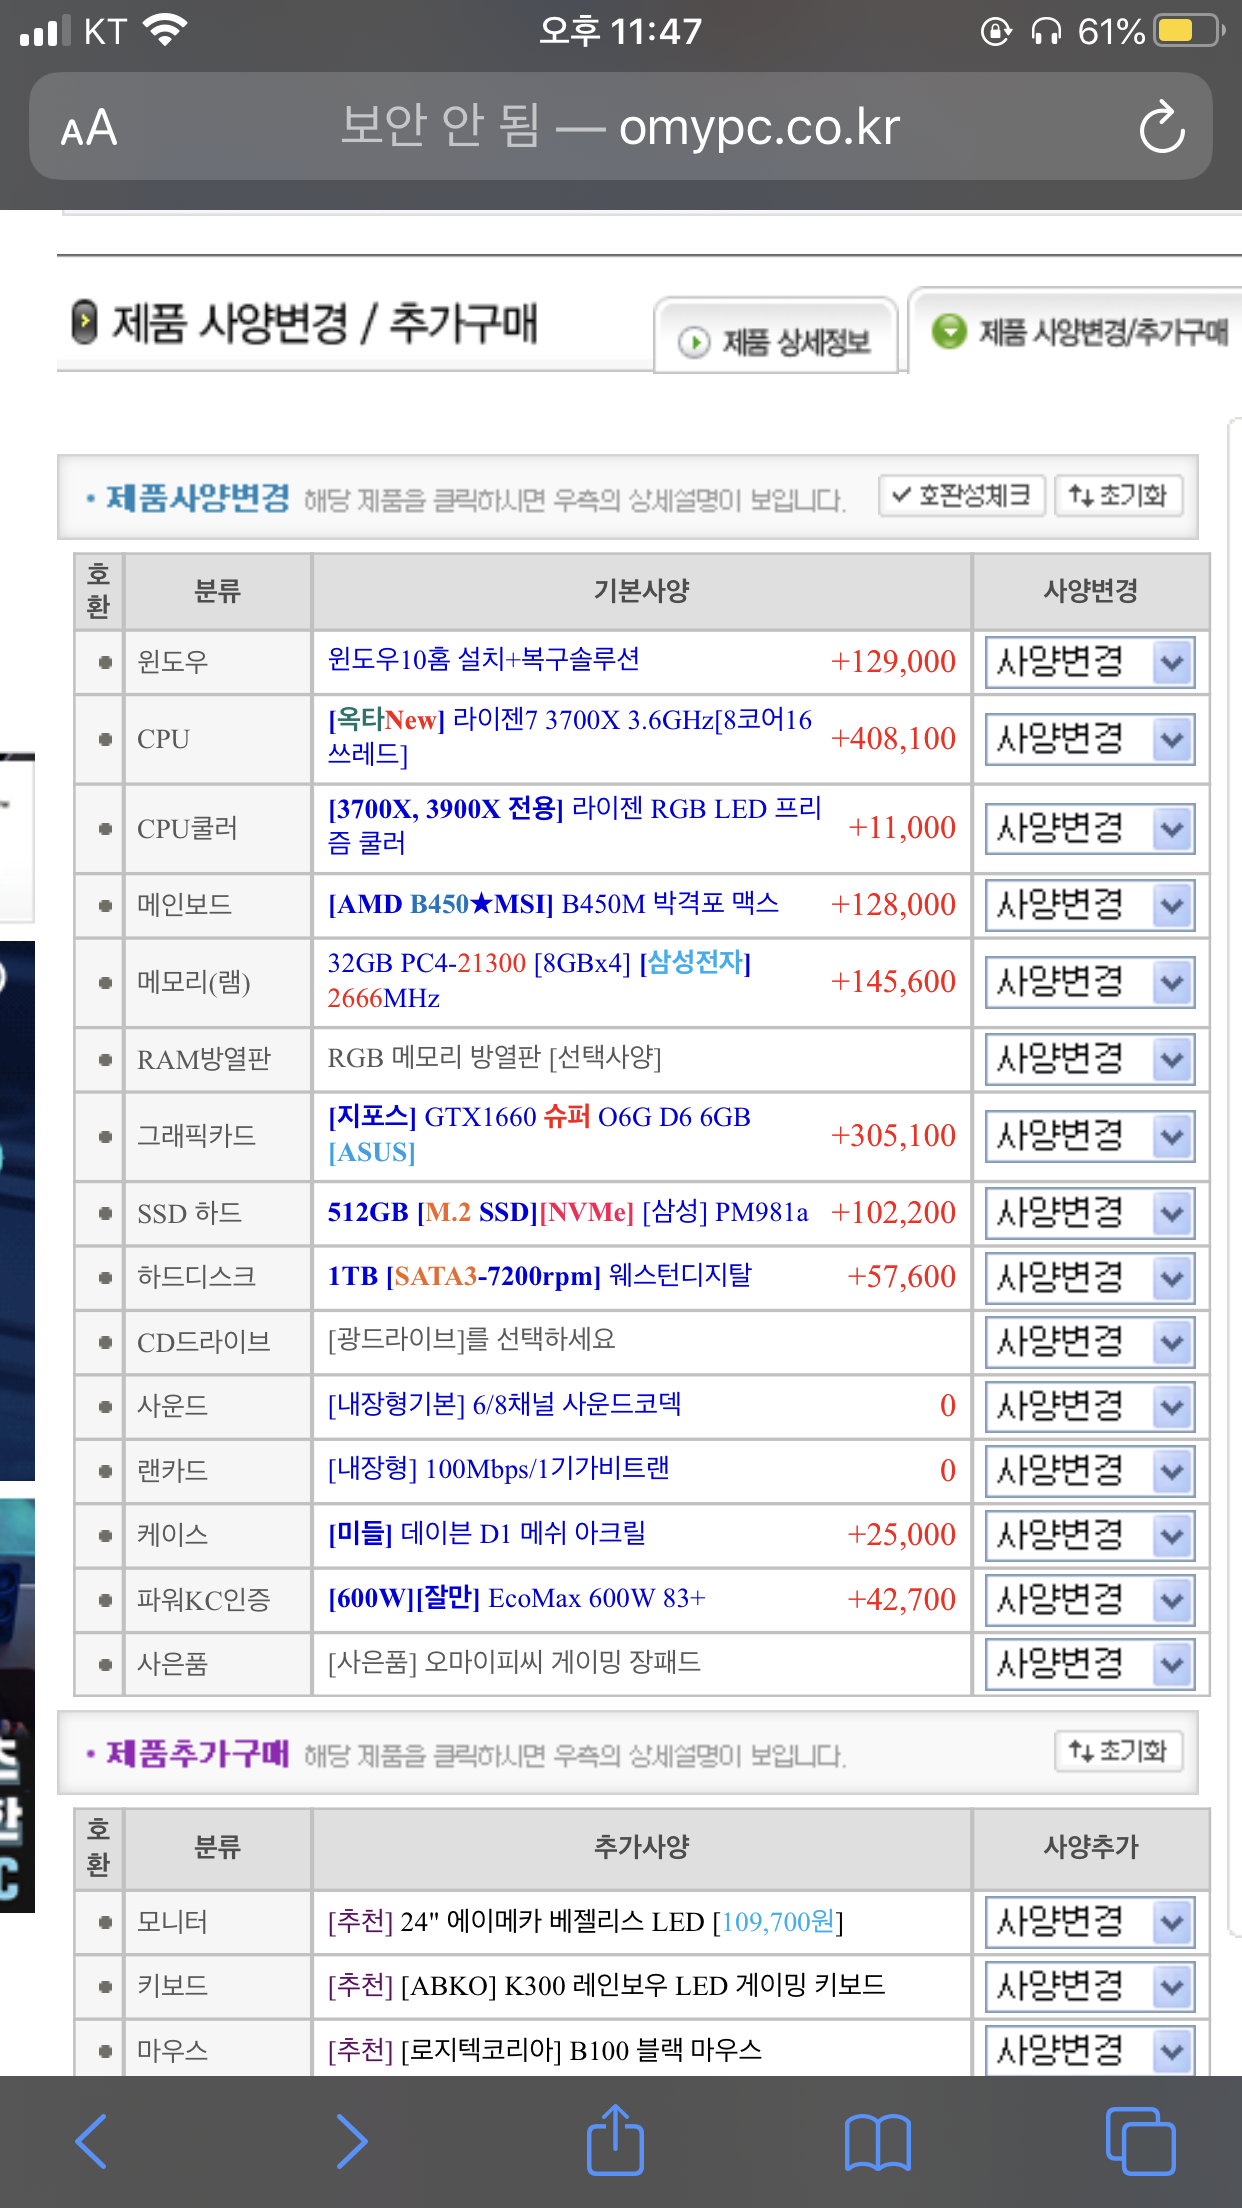The height and width of the screenshot is (2208, 1242).
Task: Tap Safari forward arrow
Action: (x=351, y=2141)
